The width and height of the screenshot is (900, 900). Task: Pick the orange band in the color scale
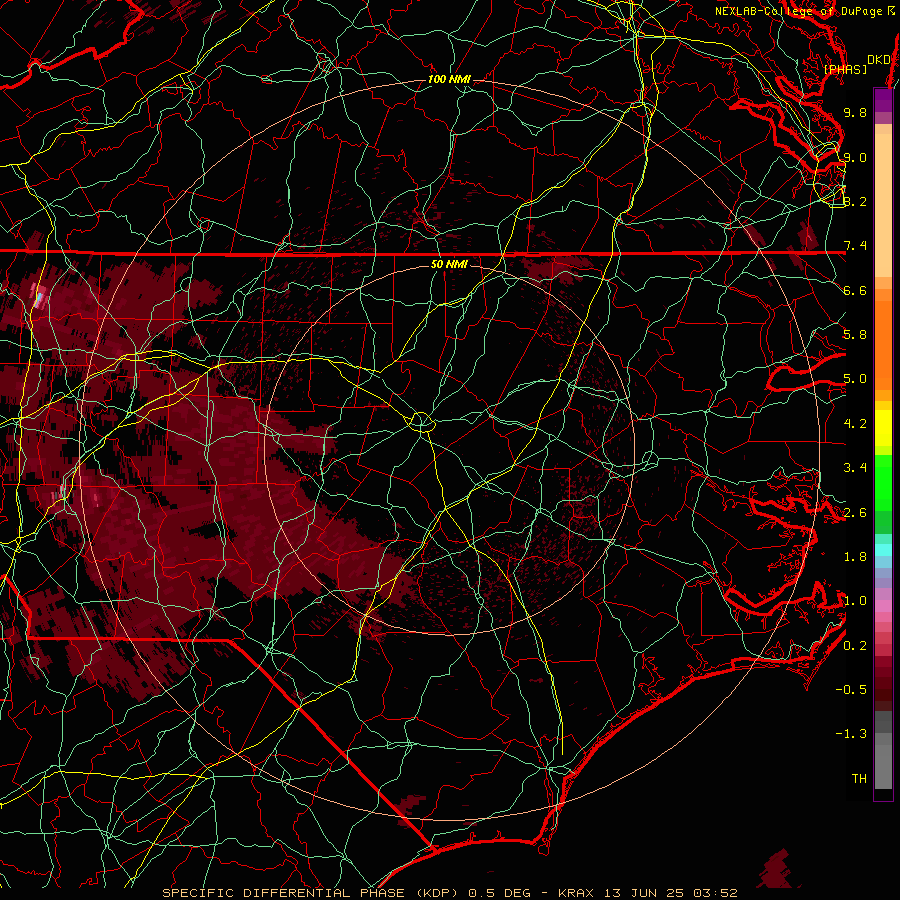(x=883, y=344)
